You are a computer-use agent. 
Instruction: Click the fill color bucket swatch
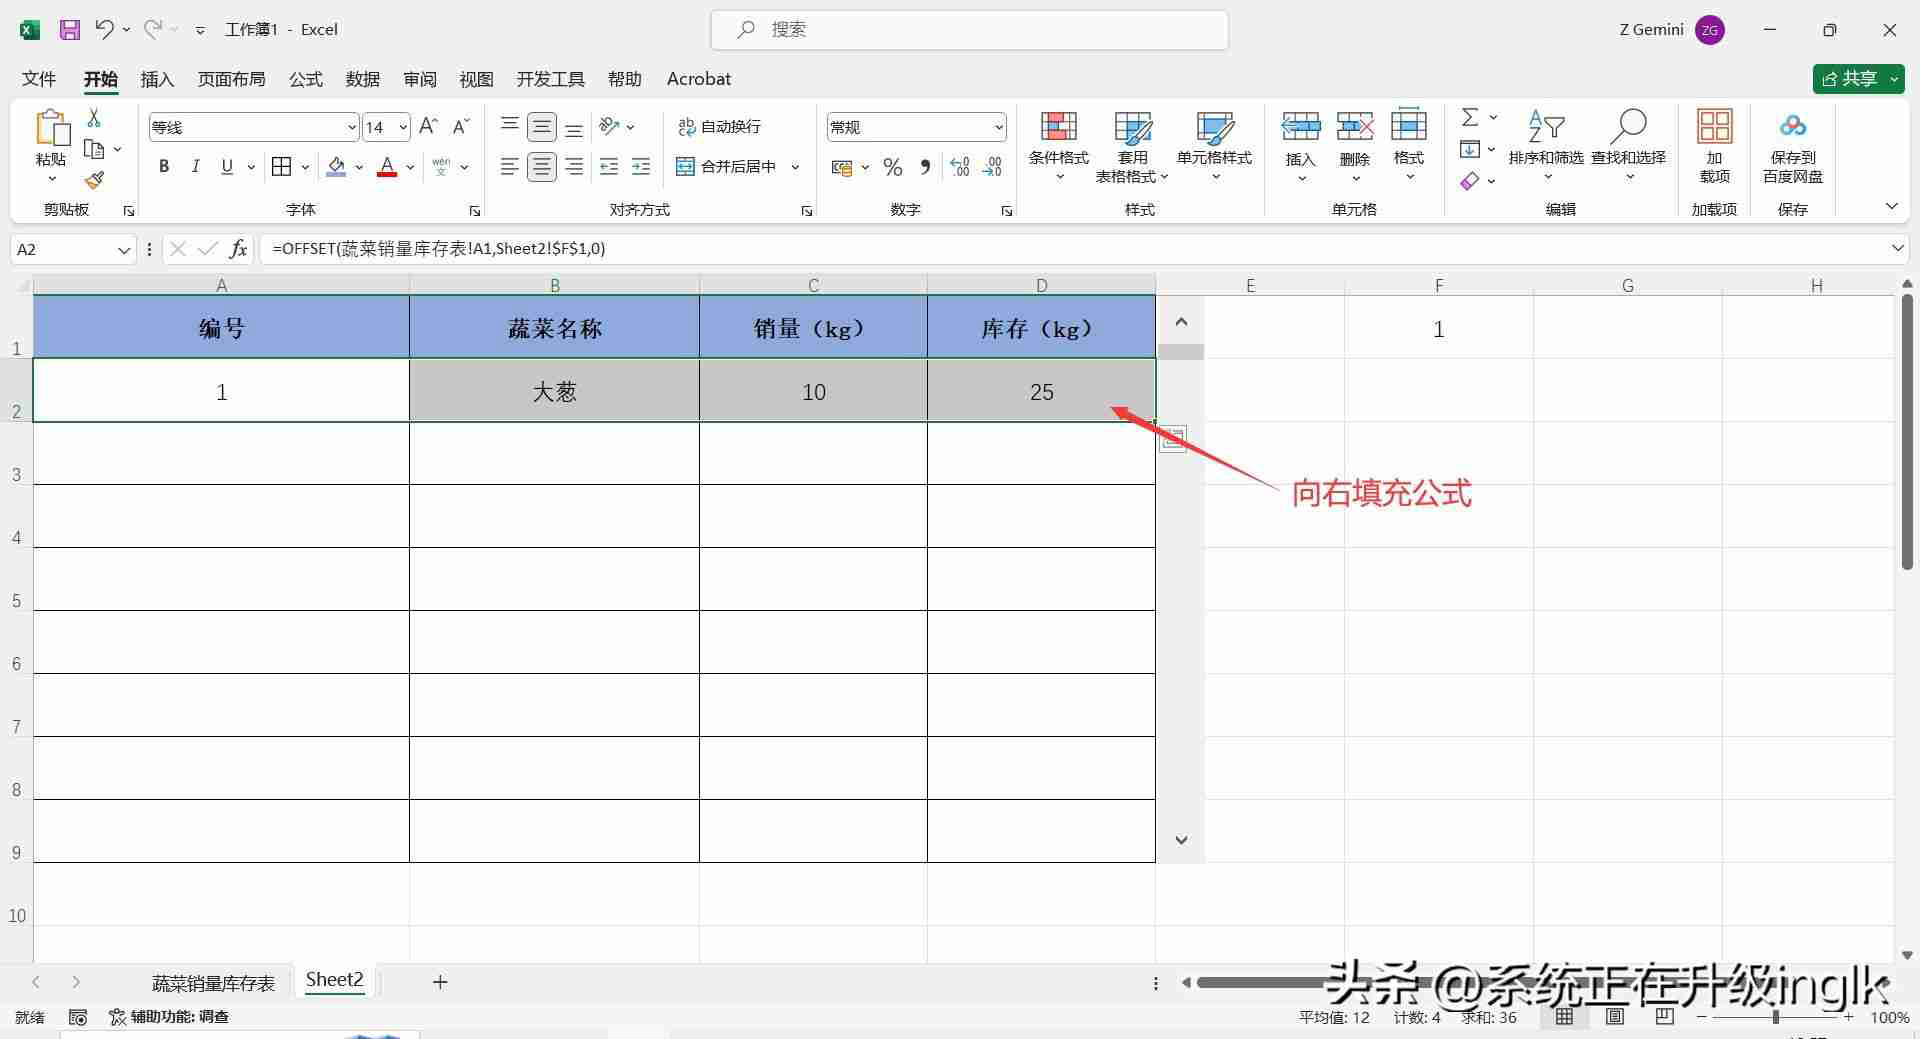pyautogui.click(x=337, y=167)
